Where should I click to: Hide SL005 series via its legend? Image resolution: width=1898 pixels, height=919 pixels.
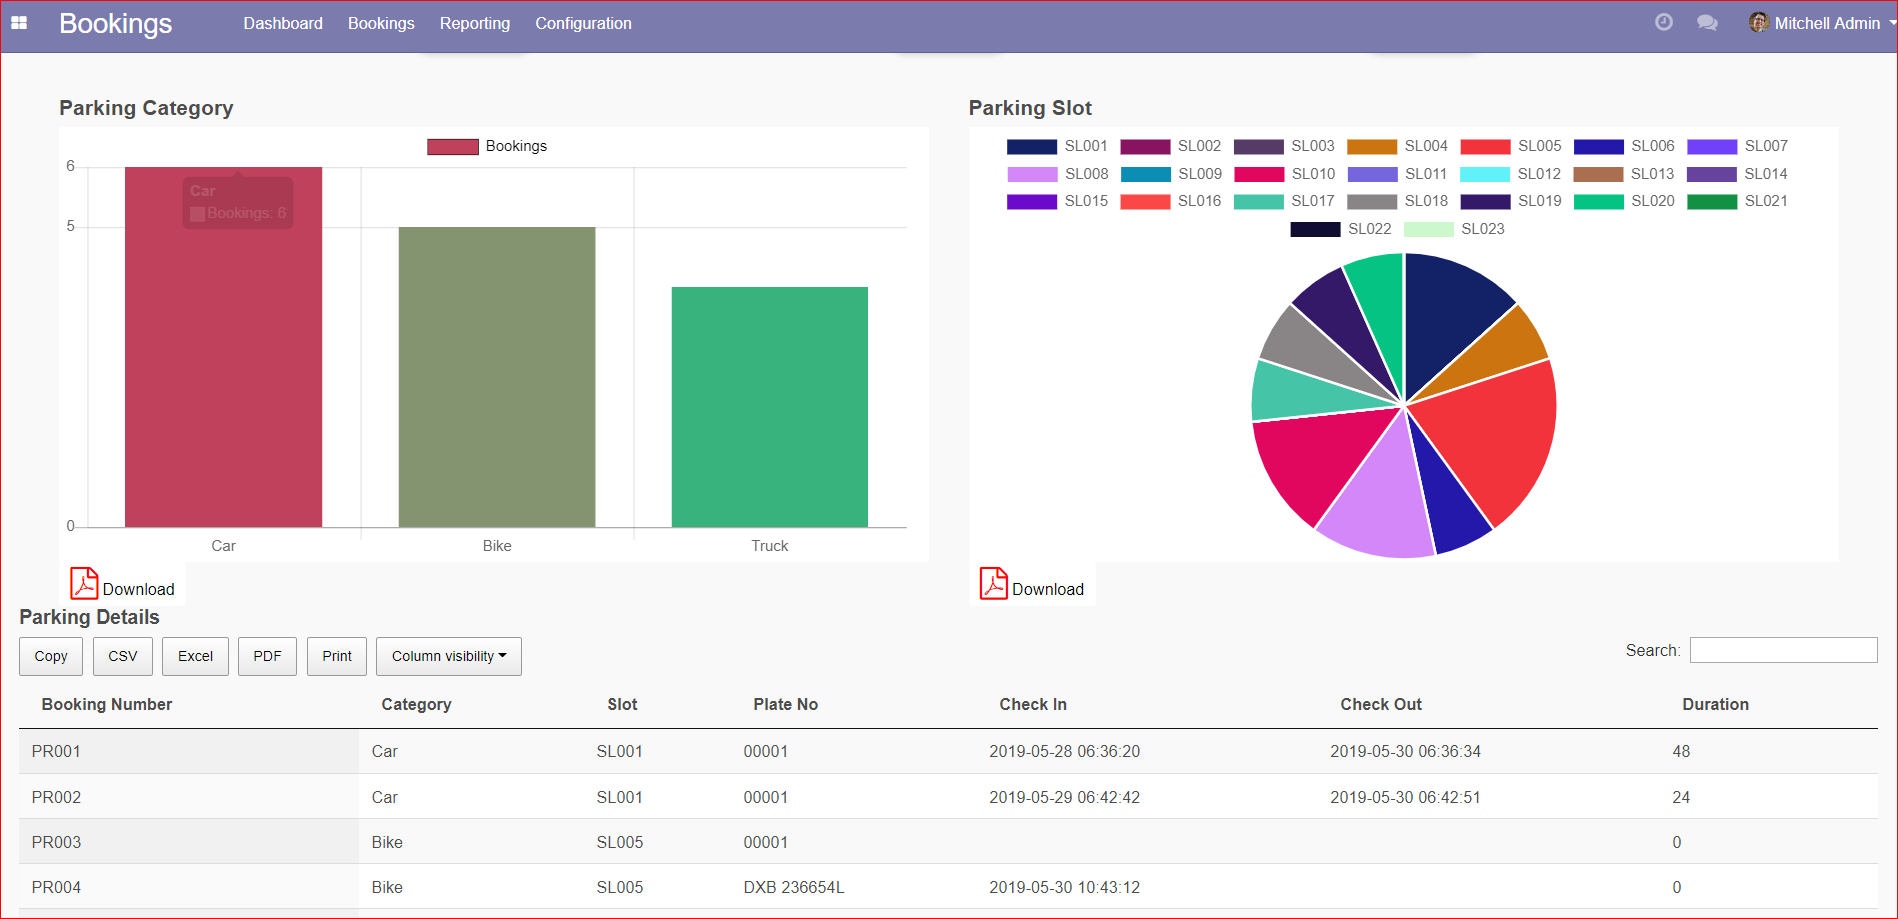[1510, 146]
